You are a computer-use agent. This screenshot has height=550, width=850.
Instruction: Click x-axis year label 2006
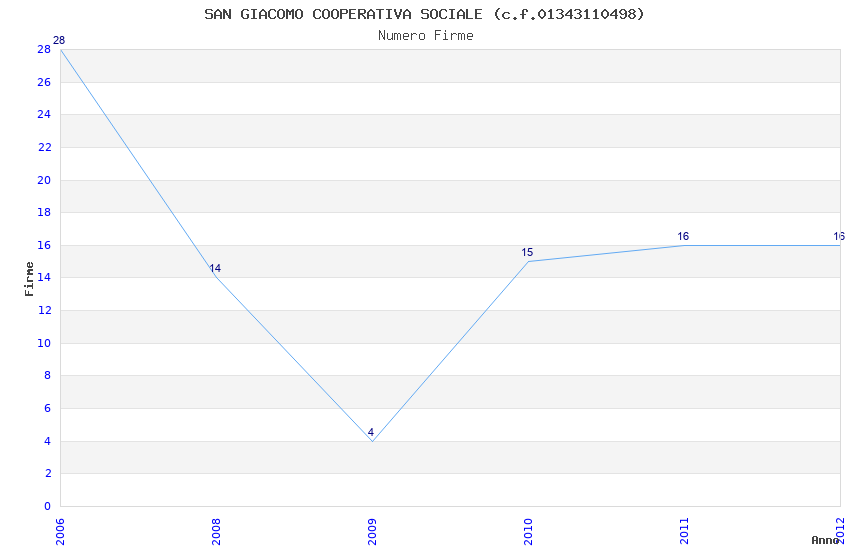coord(60,532)
